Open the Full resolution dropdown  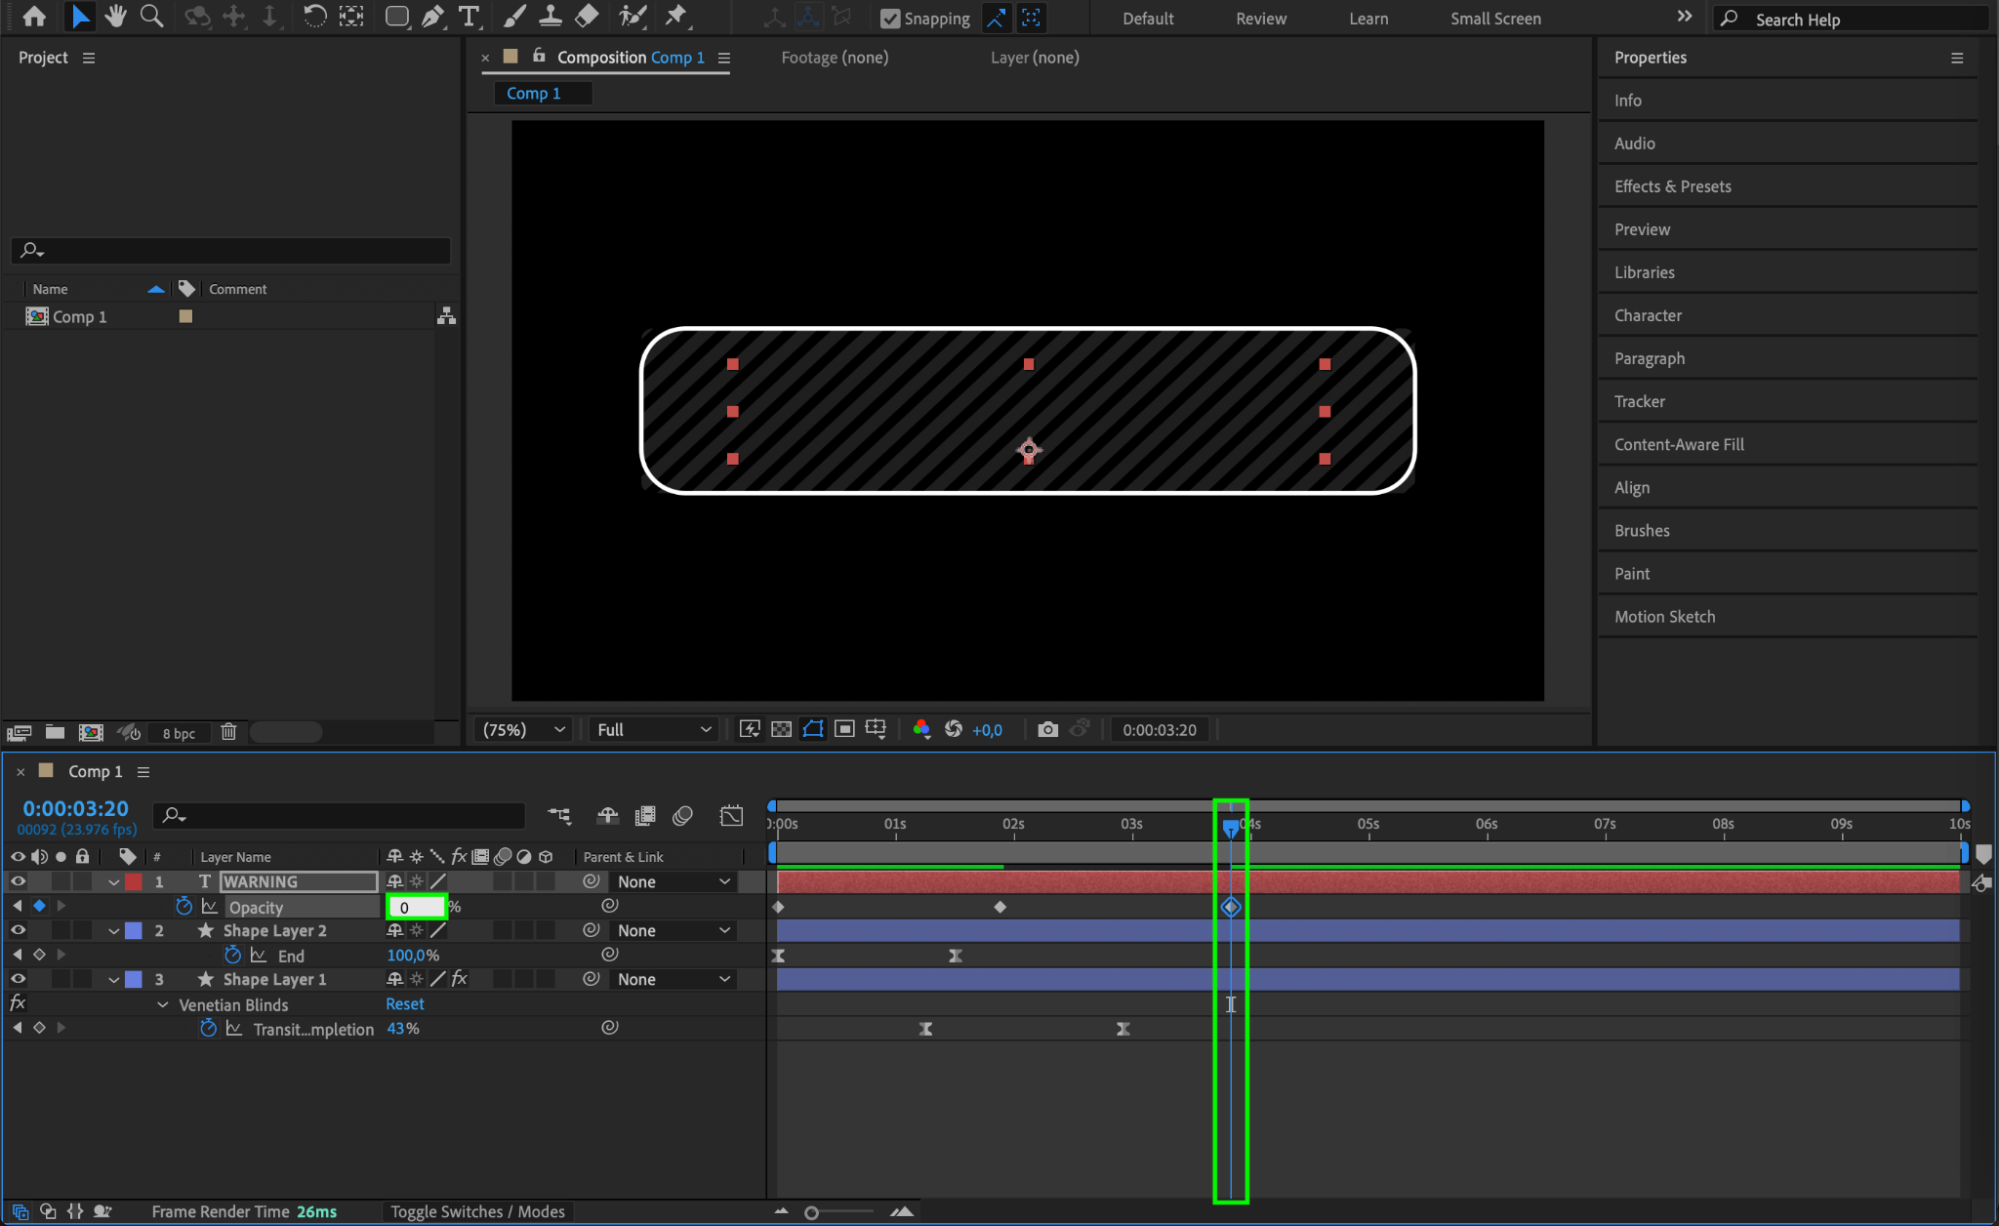(x=654, y=729)
